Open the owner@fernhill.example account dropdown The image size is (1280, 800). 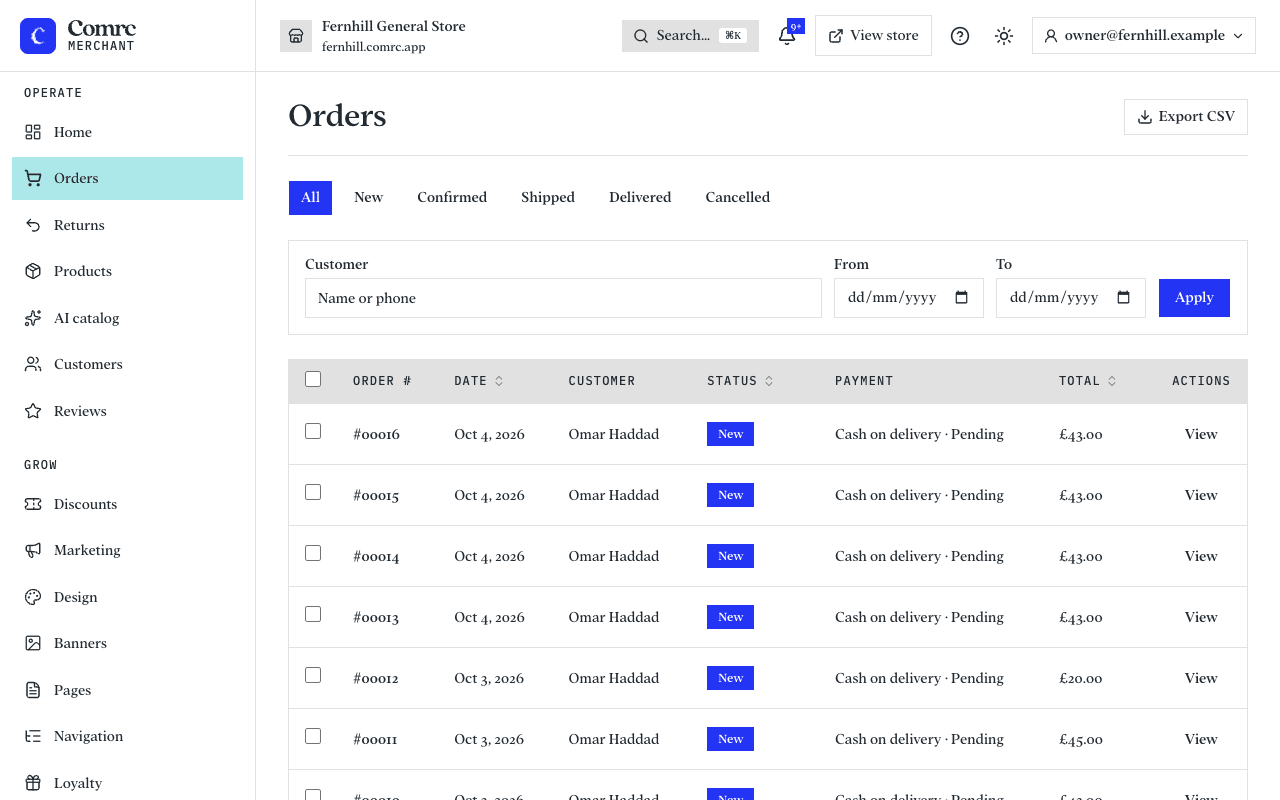point(1144,36)
